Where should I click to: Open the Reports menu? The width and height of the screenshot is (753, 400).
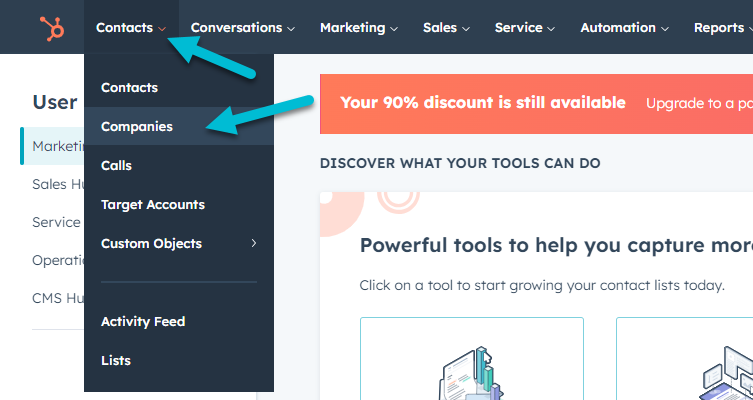coord(723,28)
